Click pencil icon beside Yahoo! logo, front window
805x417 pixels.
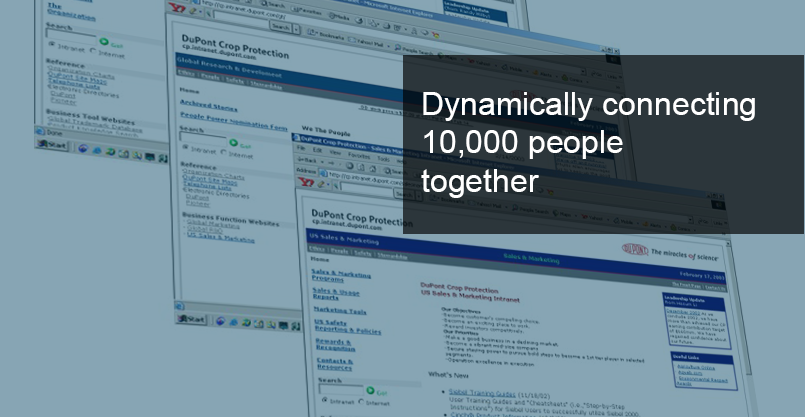(321, 184)
